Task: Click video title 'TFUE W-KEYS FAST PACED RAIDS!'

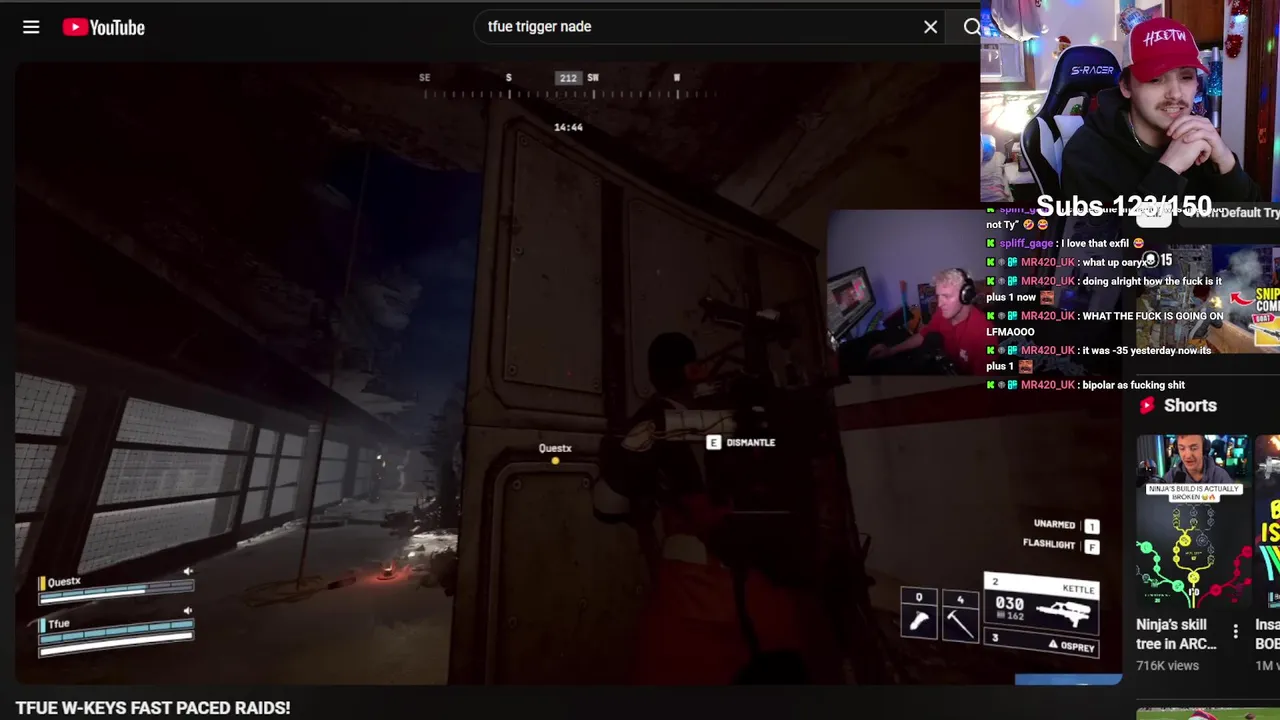Action: pyautogui.click(x=153, y=708)
